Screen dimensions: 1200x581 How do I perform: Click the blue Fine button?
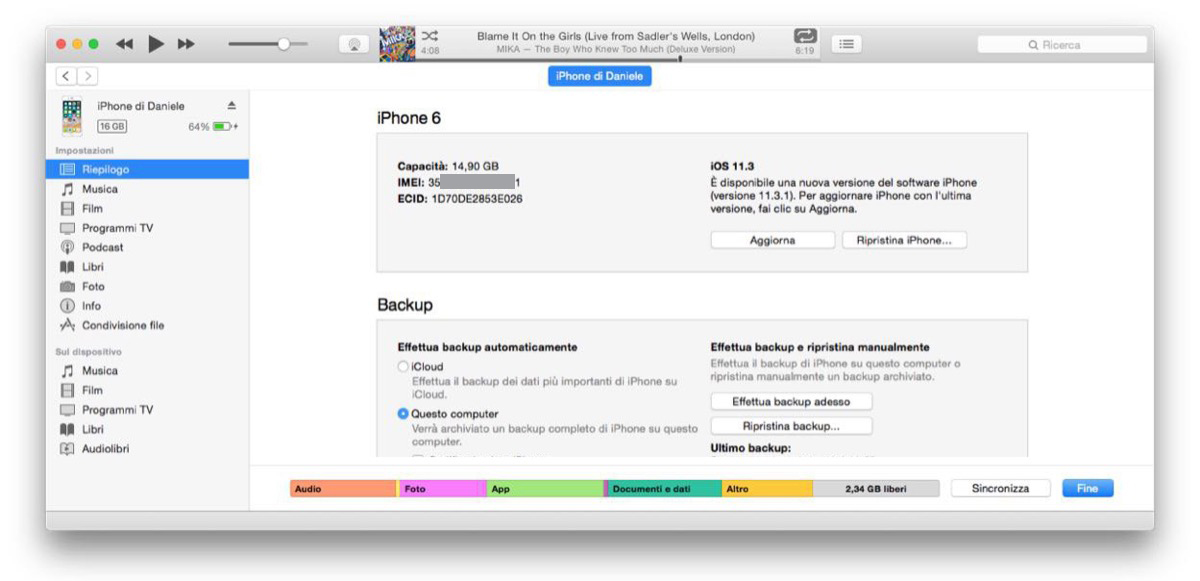coord(1087,488)
